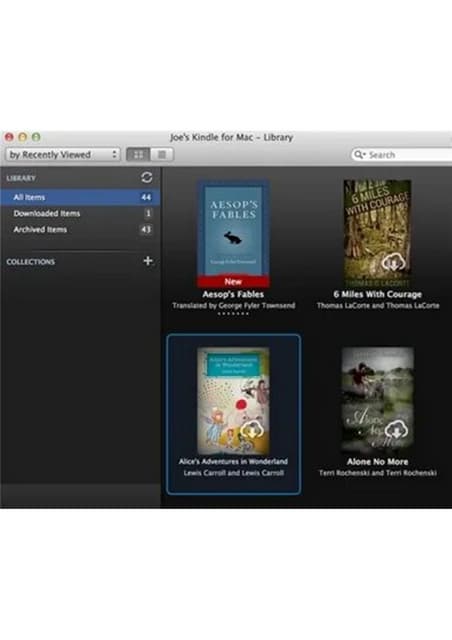Screen dimensions: 452x640
Task: Download Alice's Adventures via cloud icon
Action: point(252,430)
